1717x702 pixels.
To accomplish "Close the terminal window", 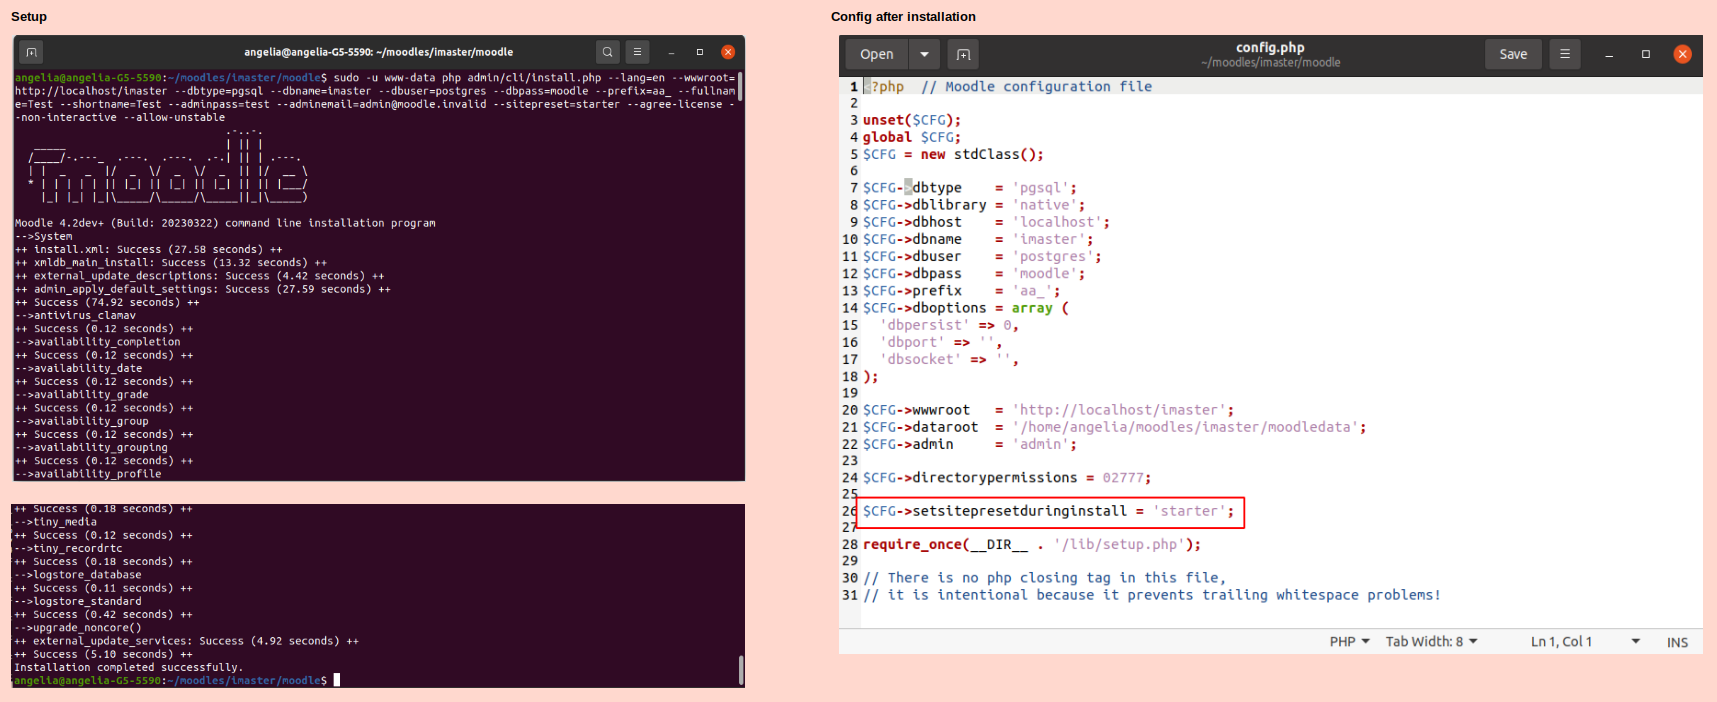I will click(x=728, y=52).
